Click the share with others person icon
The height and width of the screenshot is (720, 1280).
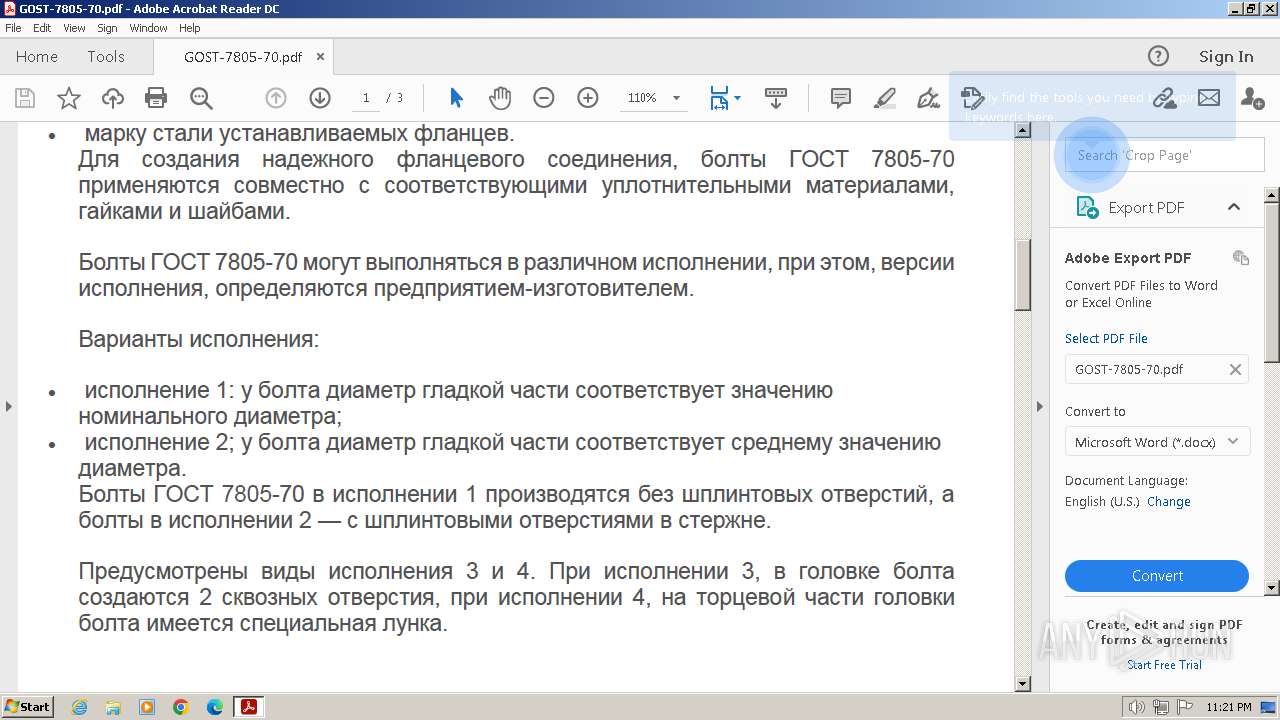[x=1252, y=98]
